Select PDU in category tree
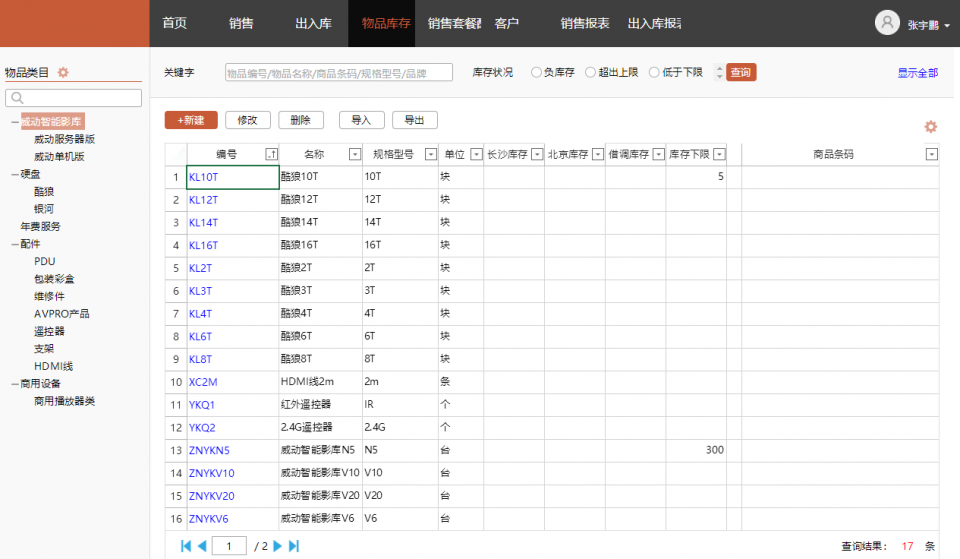This screenshot has height=559, width=960. point(45,261)
